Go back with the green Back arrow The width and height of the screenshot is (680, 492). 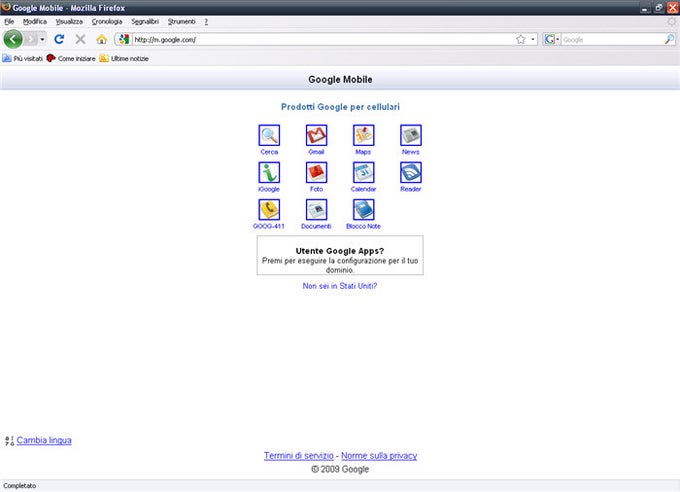[13, 39]
